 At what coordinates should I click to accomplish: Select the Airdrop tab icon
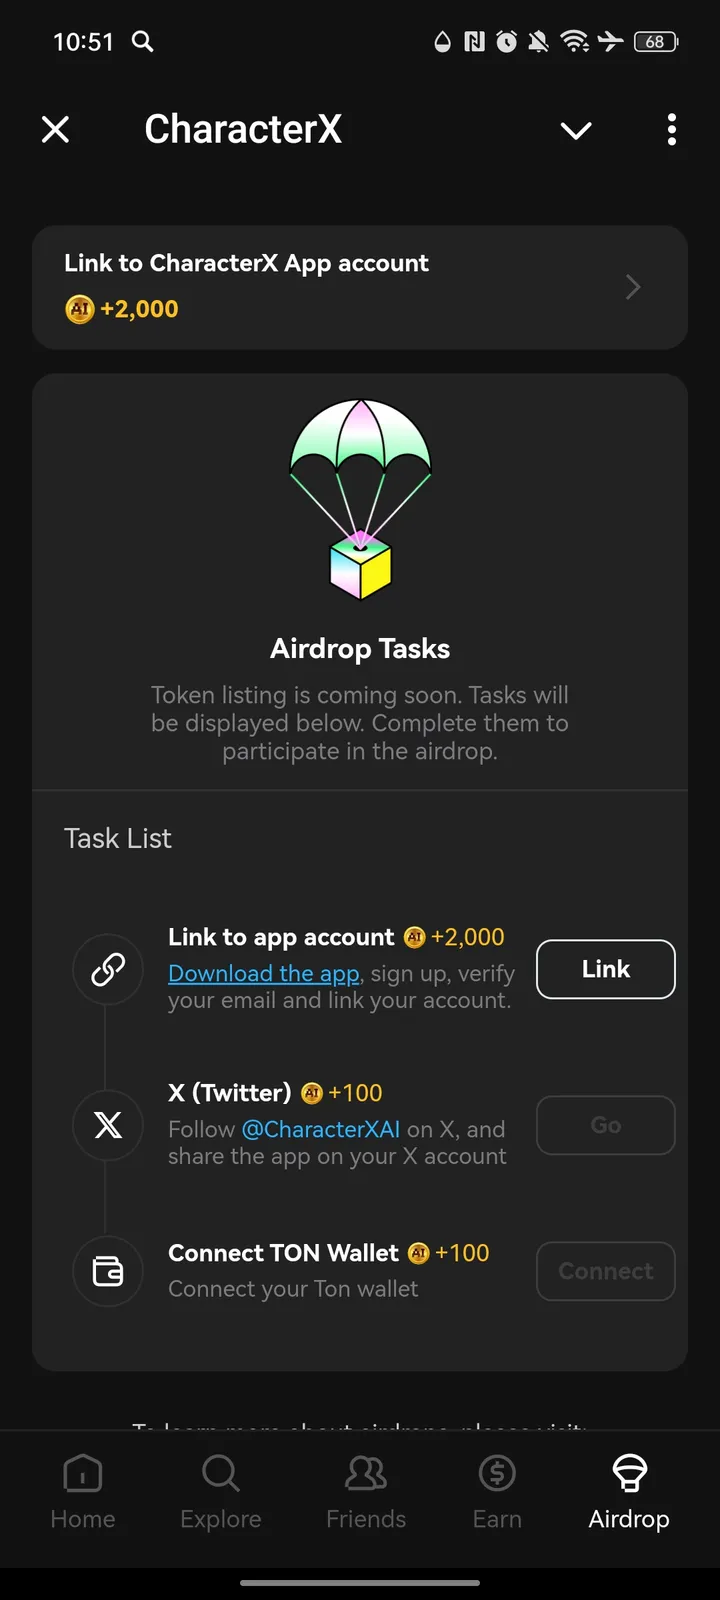tap(628, 1473)
